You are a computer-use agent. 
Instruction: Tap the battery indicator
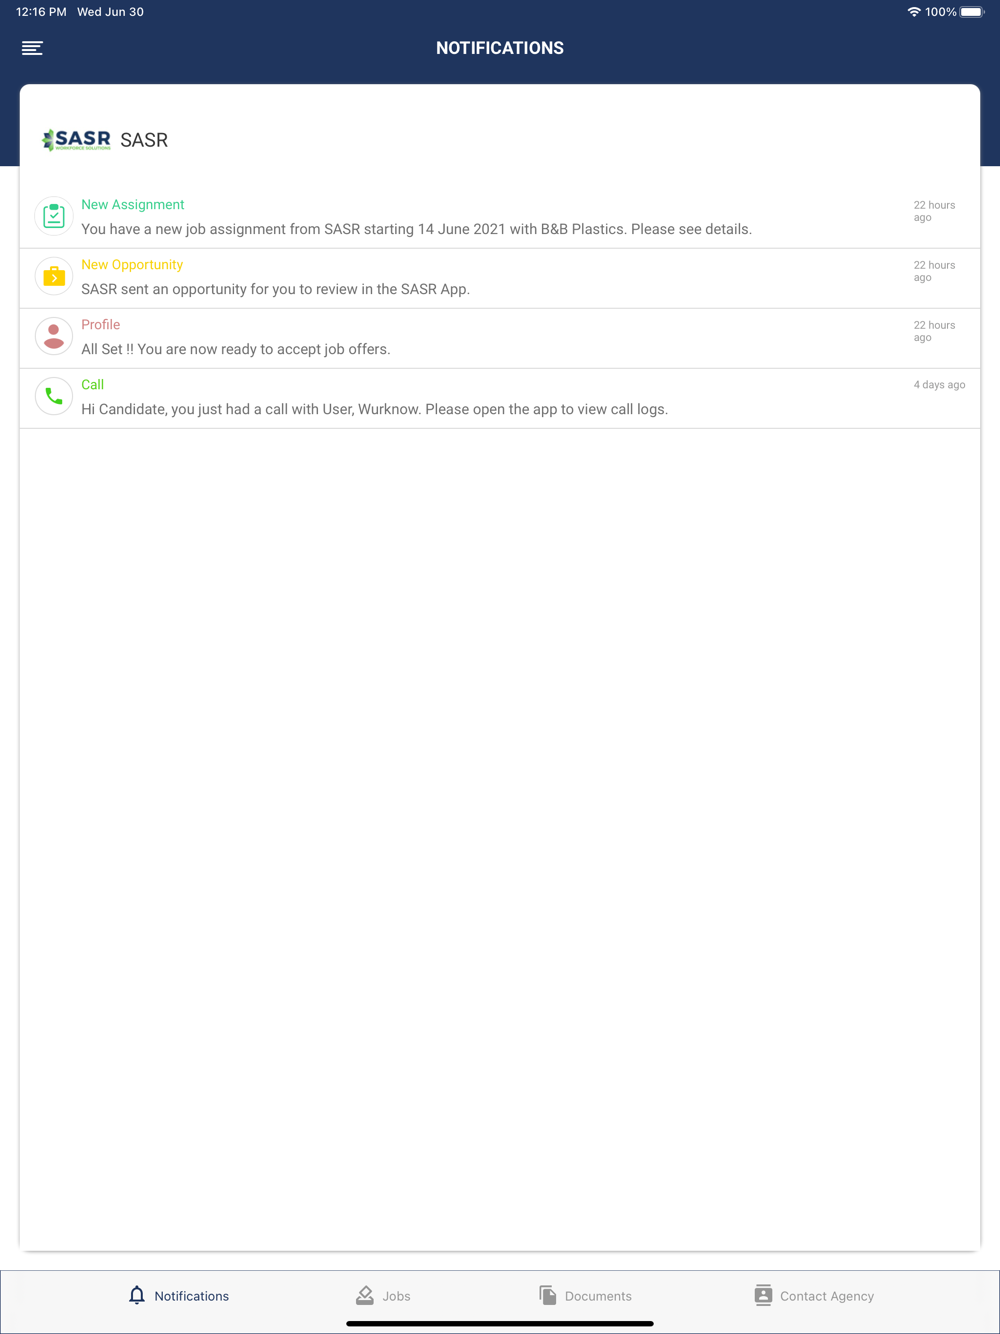972,12
